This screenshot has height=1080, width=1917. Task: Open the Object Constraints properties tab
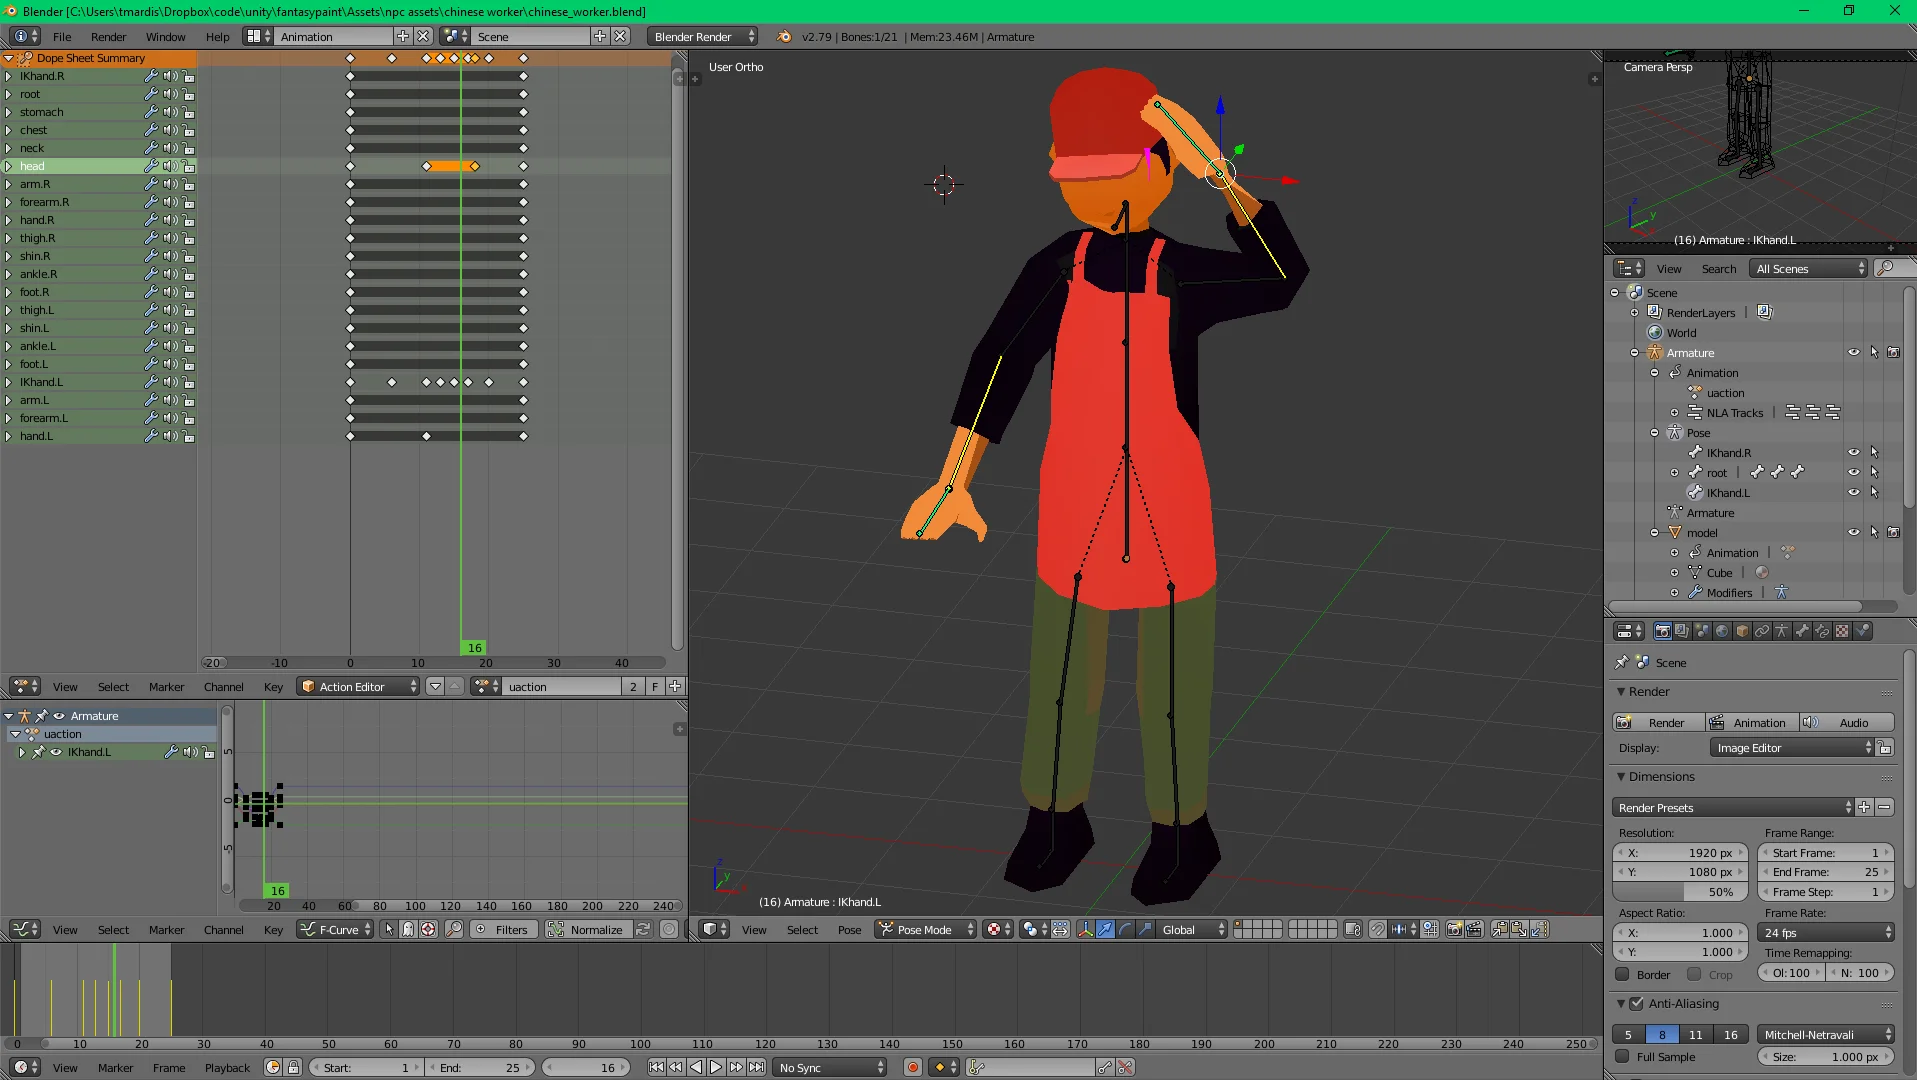tap(1762, 631)
